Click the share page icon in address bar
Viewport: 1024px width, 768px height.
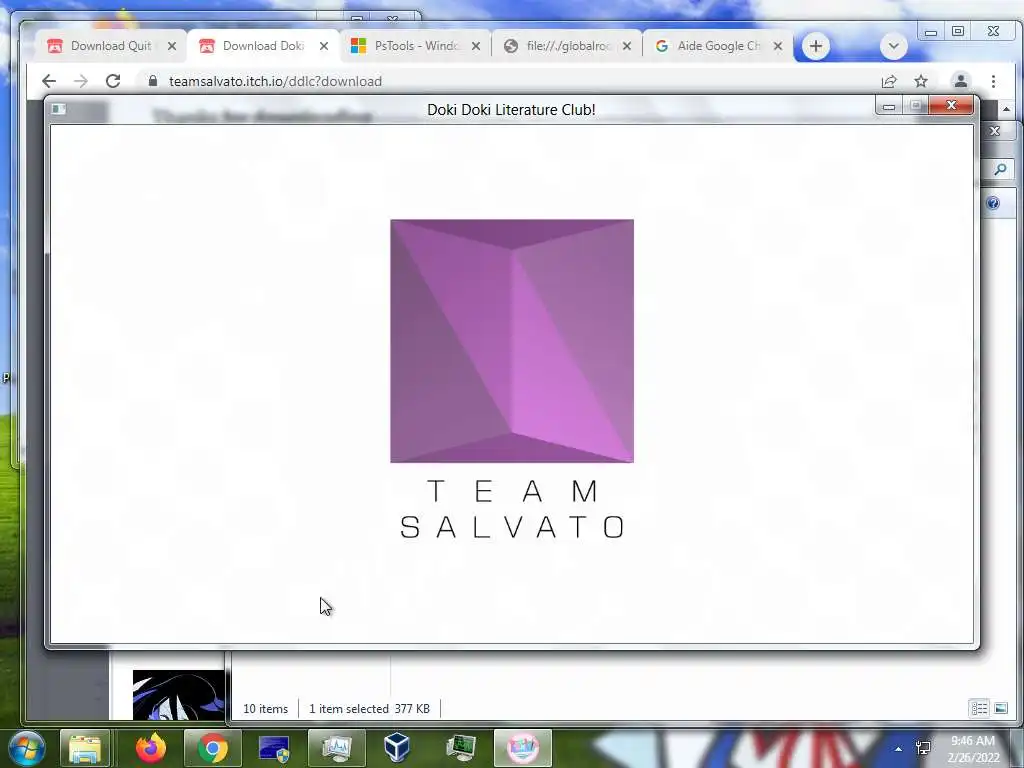click(x=889, y=81)
